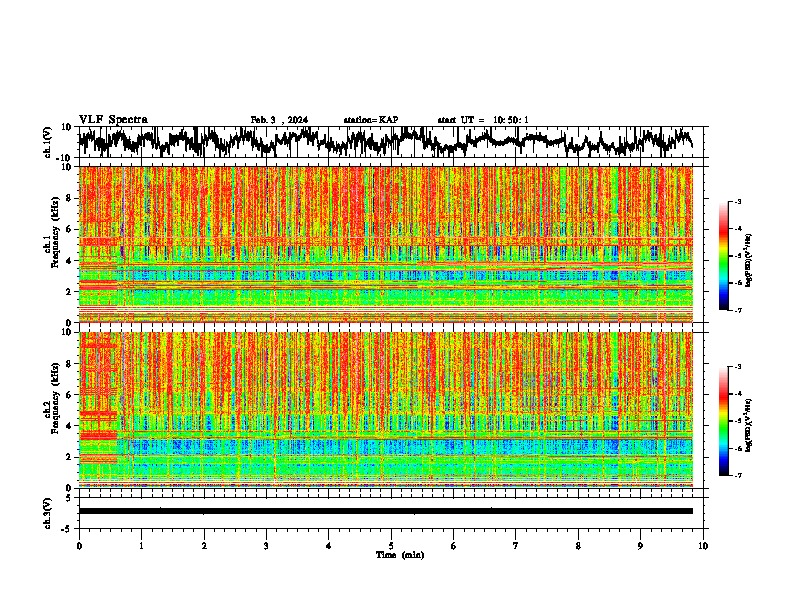
Task: Click the solid black ch.3 signal band
Action: [385, 511]
